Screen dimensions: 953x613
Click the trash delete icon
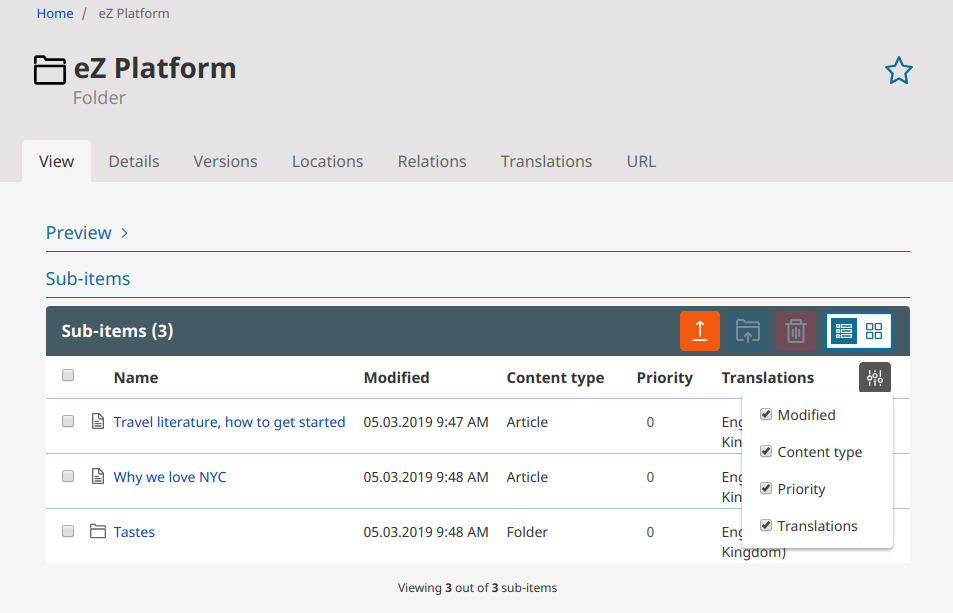(796, 331)
